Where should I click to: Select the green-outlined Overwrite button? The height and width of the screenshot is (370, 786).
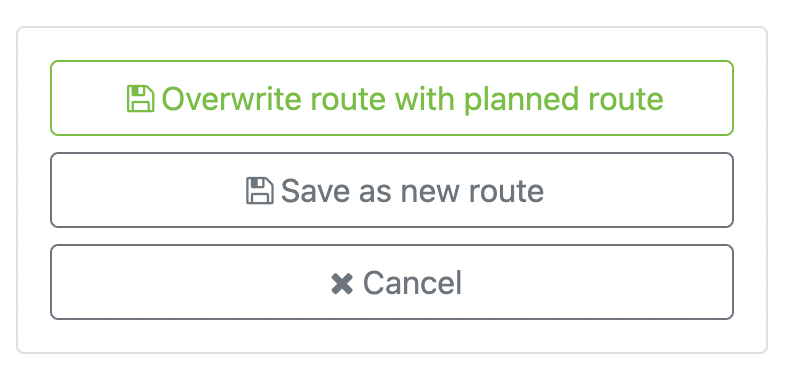(x=392, y=98)
